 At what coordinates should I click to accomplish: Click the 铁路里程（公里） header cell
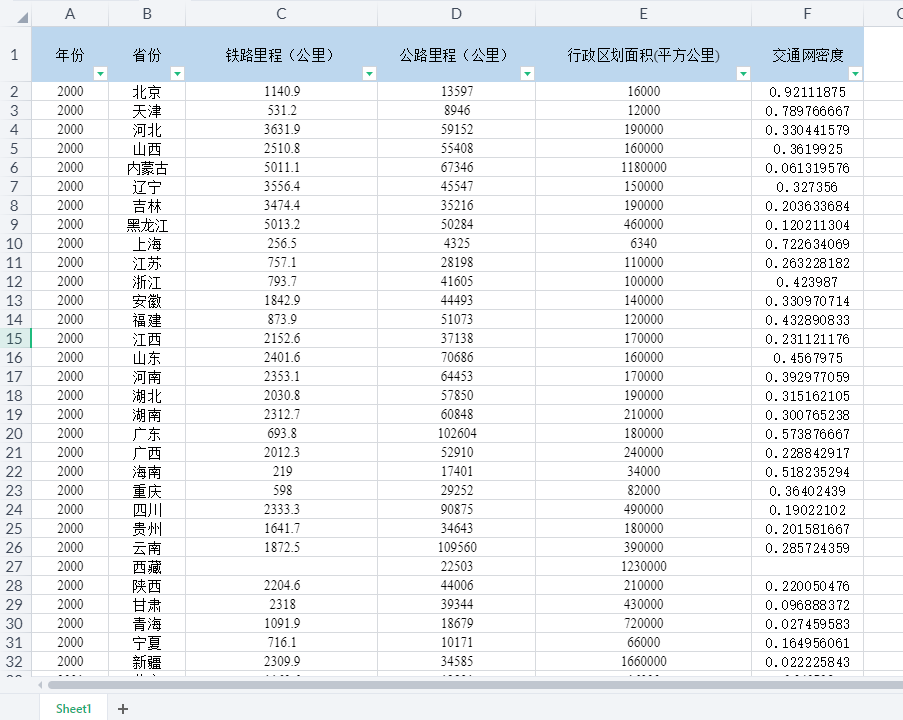point(280,55)
